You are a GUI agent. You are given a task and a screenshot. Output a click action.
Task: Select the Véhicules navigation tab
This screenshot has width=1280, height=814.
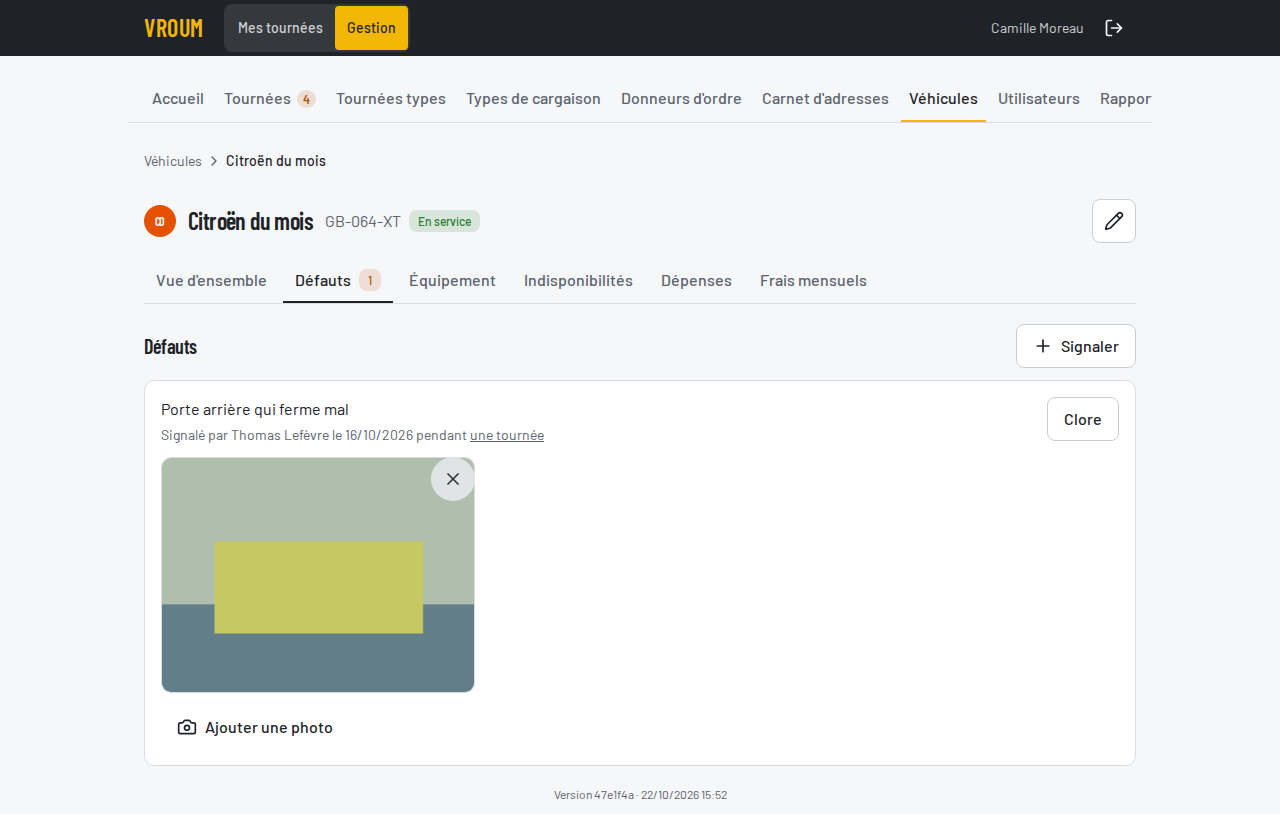(943, 98)
